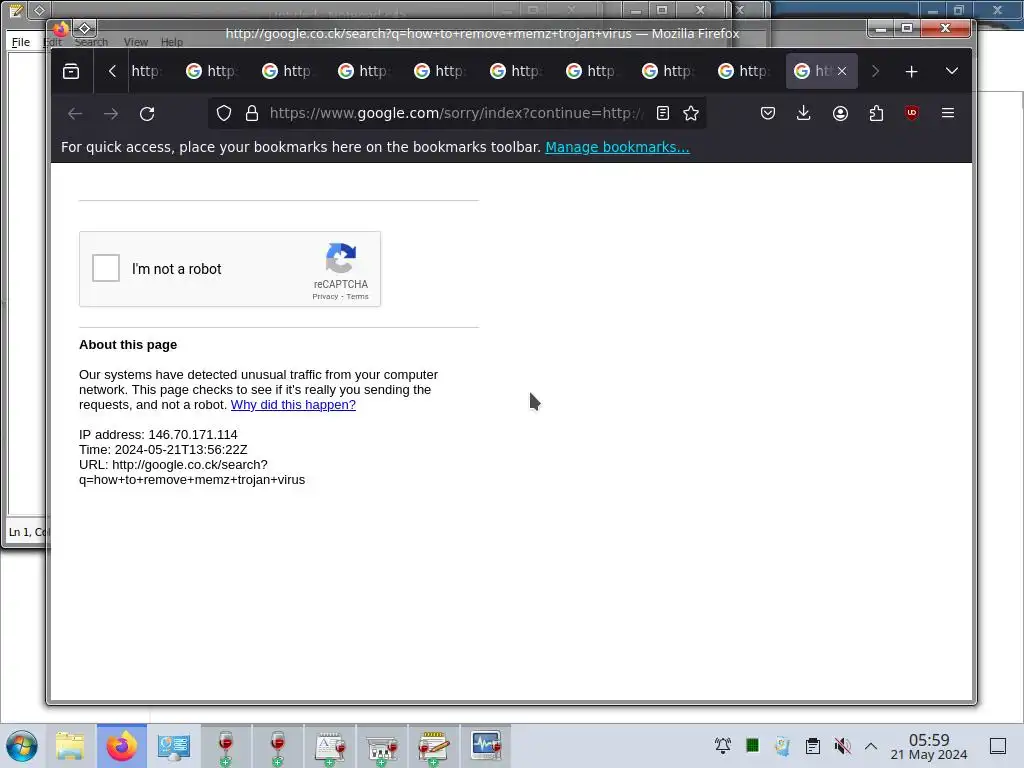Unmute the volume tray icon
The height and width of the screenshot is (768, 1024).
point(842,746)
